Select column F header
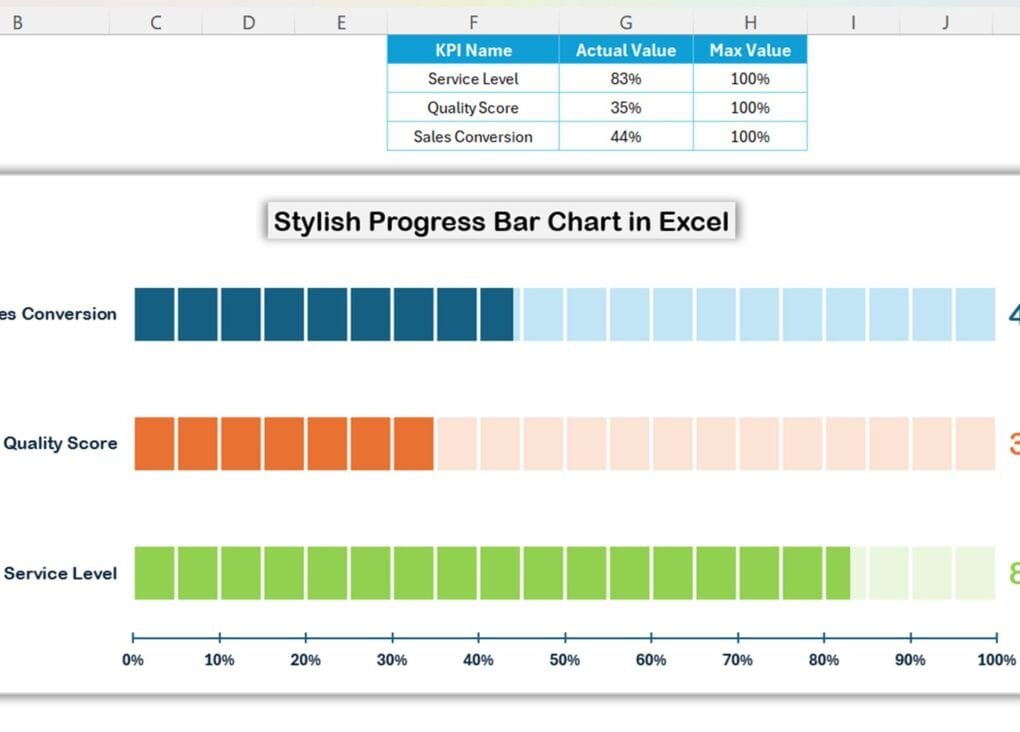The width and height of the screenshot is (1020, 732). pos(473,21)
